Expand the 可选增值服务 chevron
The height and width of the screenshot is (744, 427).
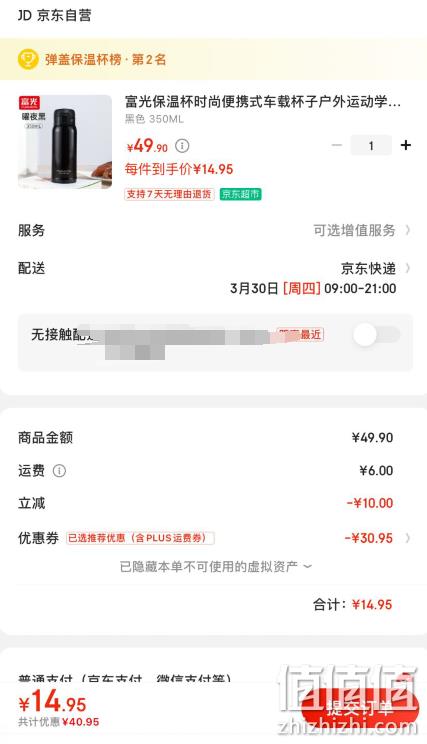tap(408, 231)
